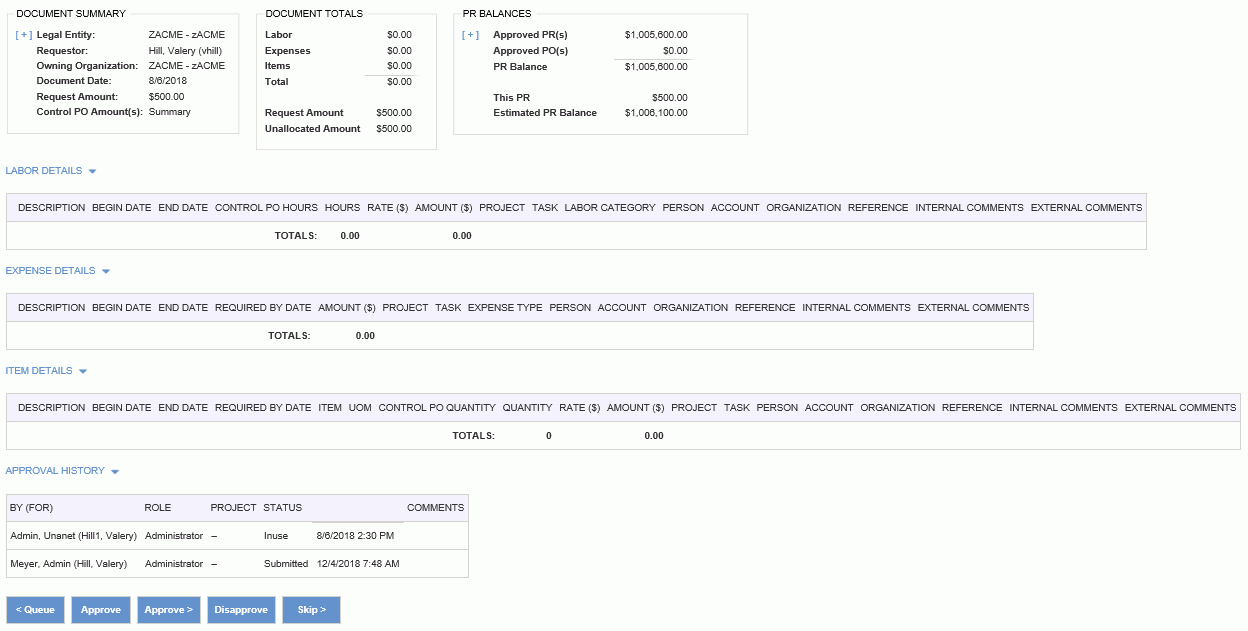Click Approved PO(s) $0.00 value
Viewport: 1248px width, 631px height.
[675, 51]
